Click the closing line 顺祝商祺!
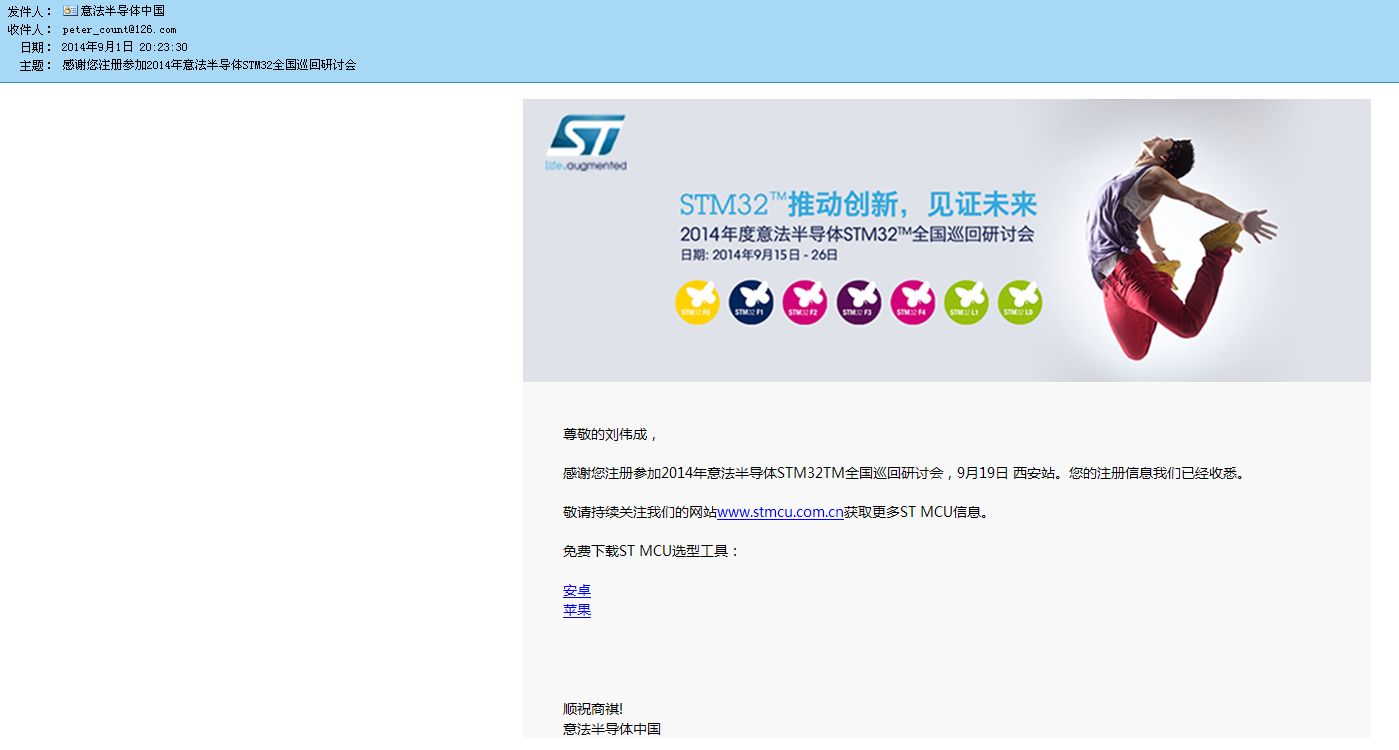Image resolution: width=1399 pixels, height=750 pixels. pos(593,710)
